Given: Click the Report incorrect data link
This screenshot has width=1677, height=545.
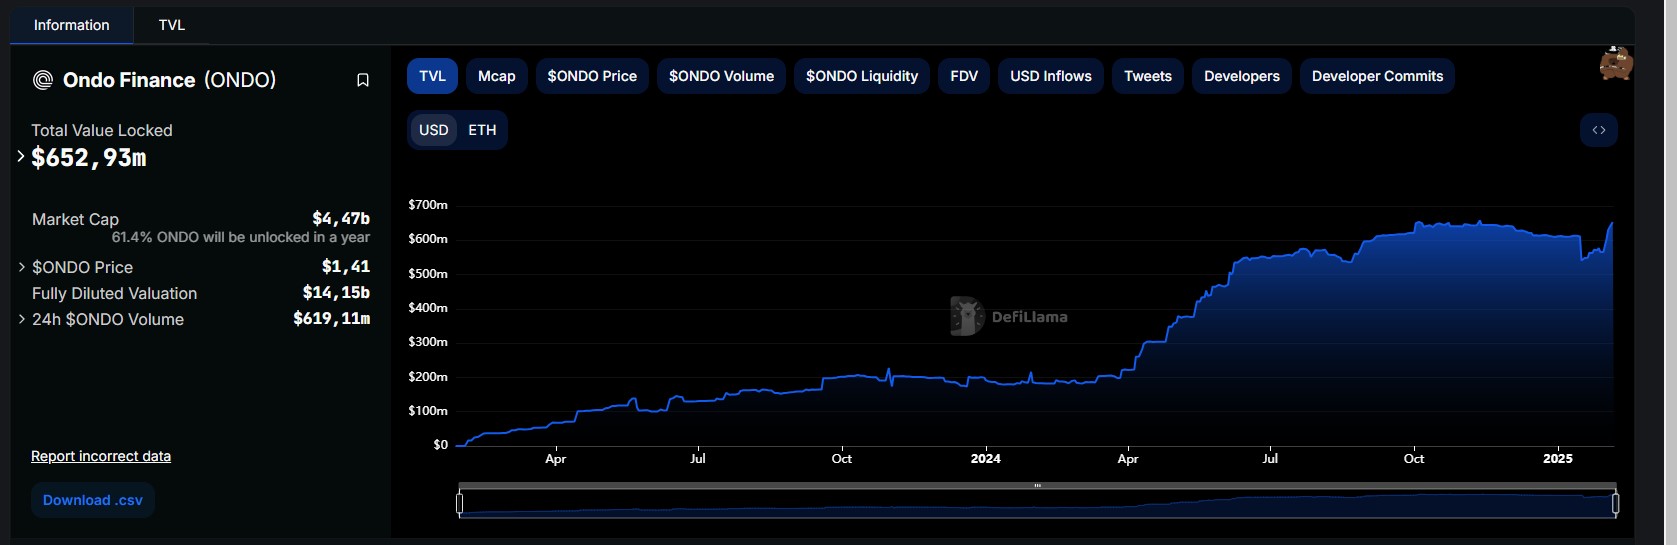Looking at the screenshot, I should click(x=101, y=456).
